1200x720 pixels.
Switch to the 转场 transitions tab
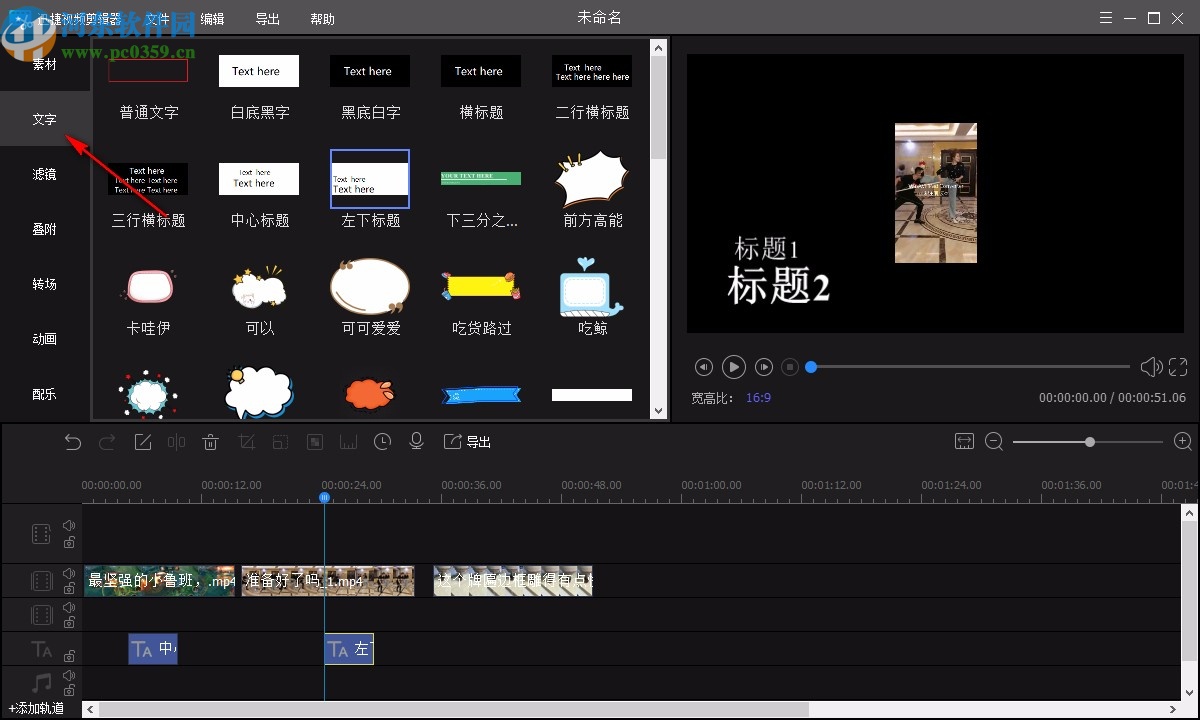coord(43,284)
